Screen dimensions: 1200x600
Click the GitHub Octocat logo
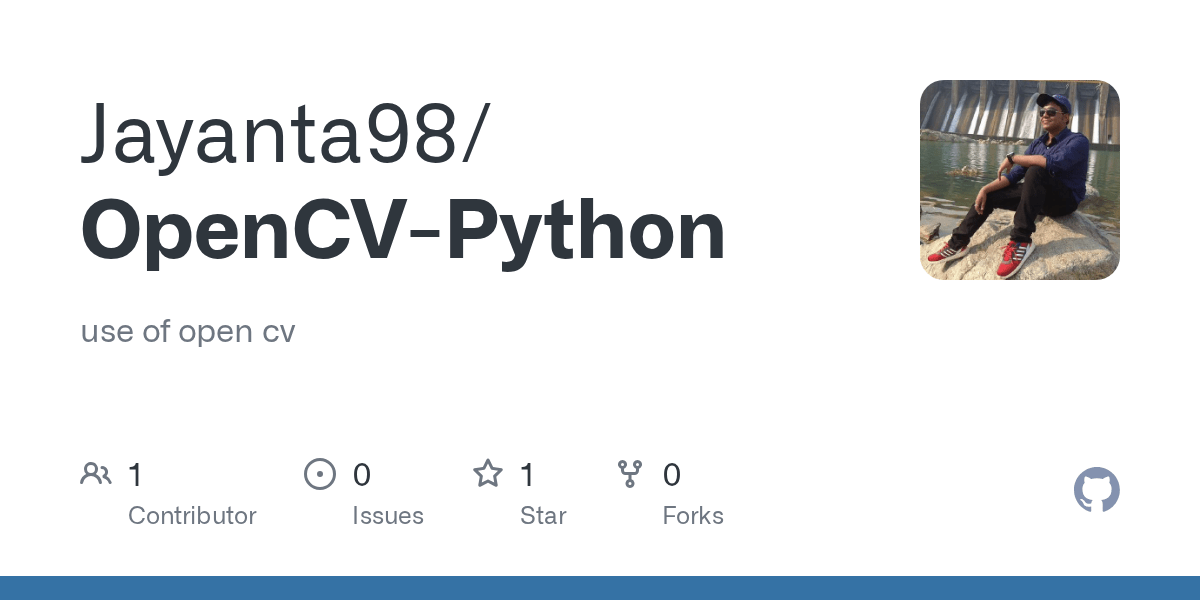point(1096,490)
